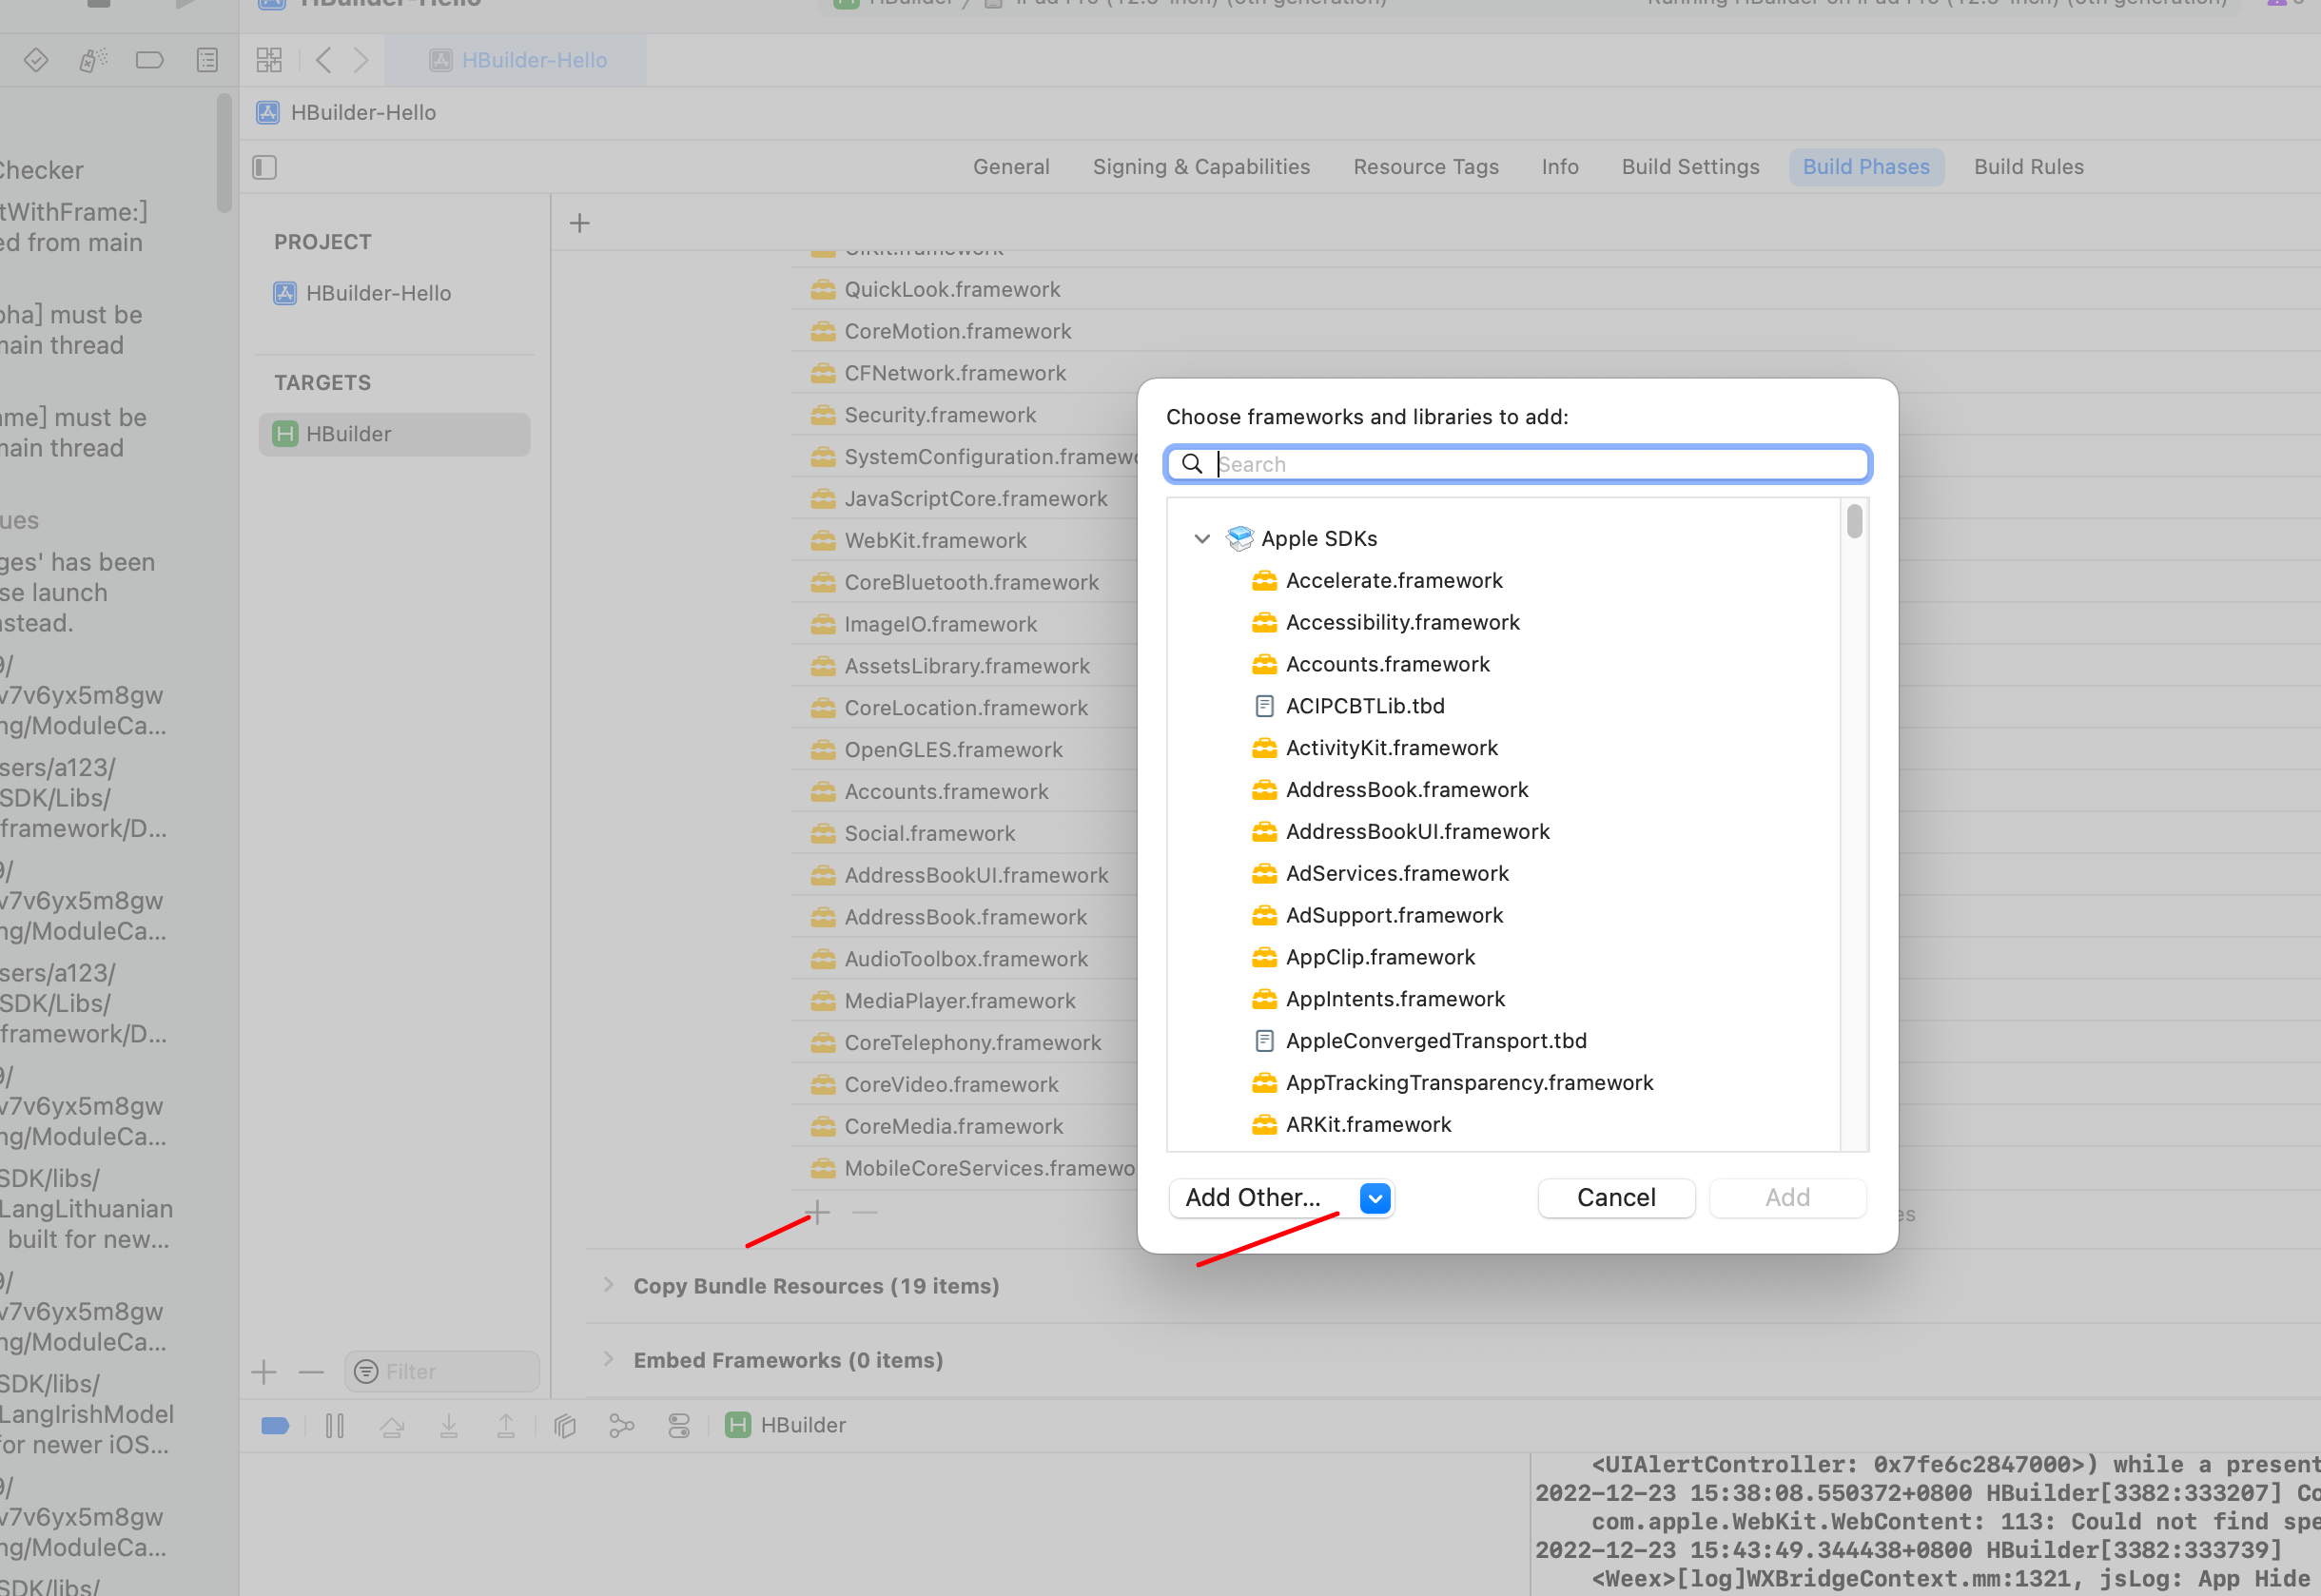Switch to the Build Settings tab
Screen dimensions: 2321x1596
(x=1690, y=167)
